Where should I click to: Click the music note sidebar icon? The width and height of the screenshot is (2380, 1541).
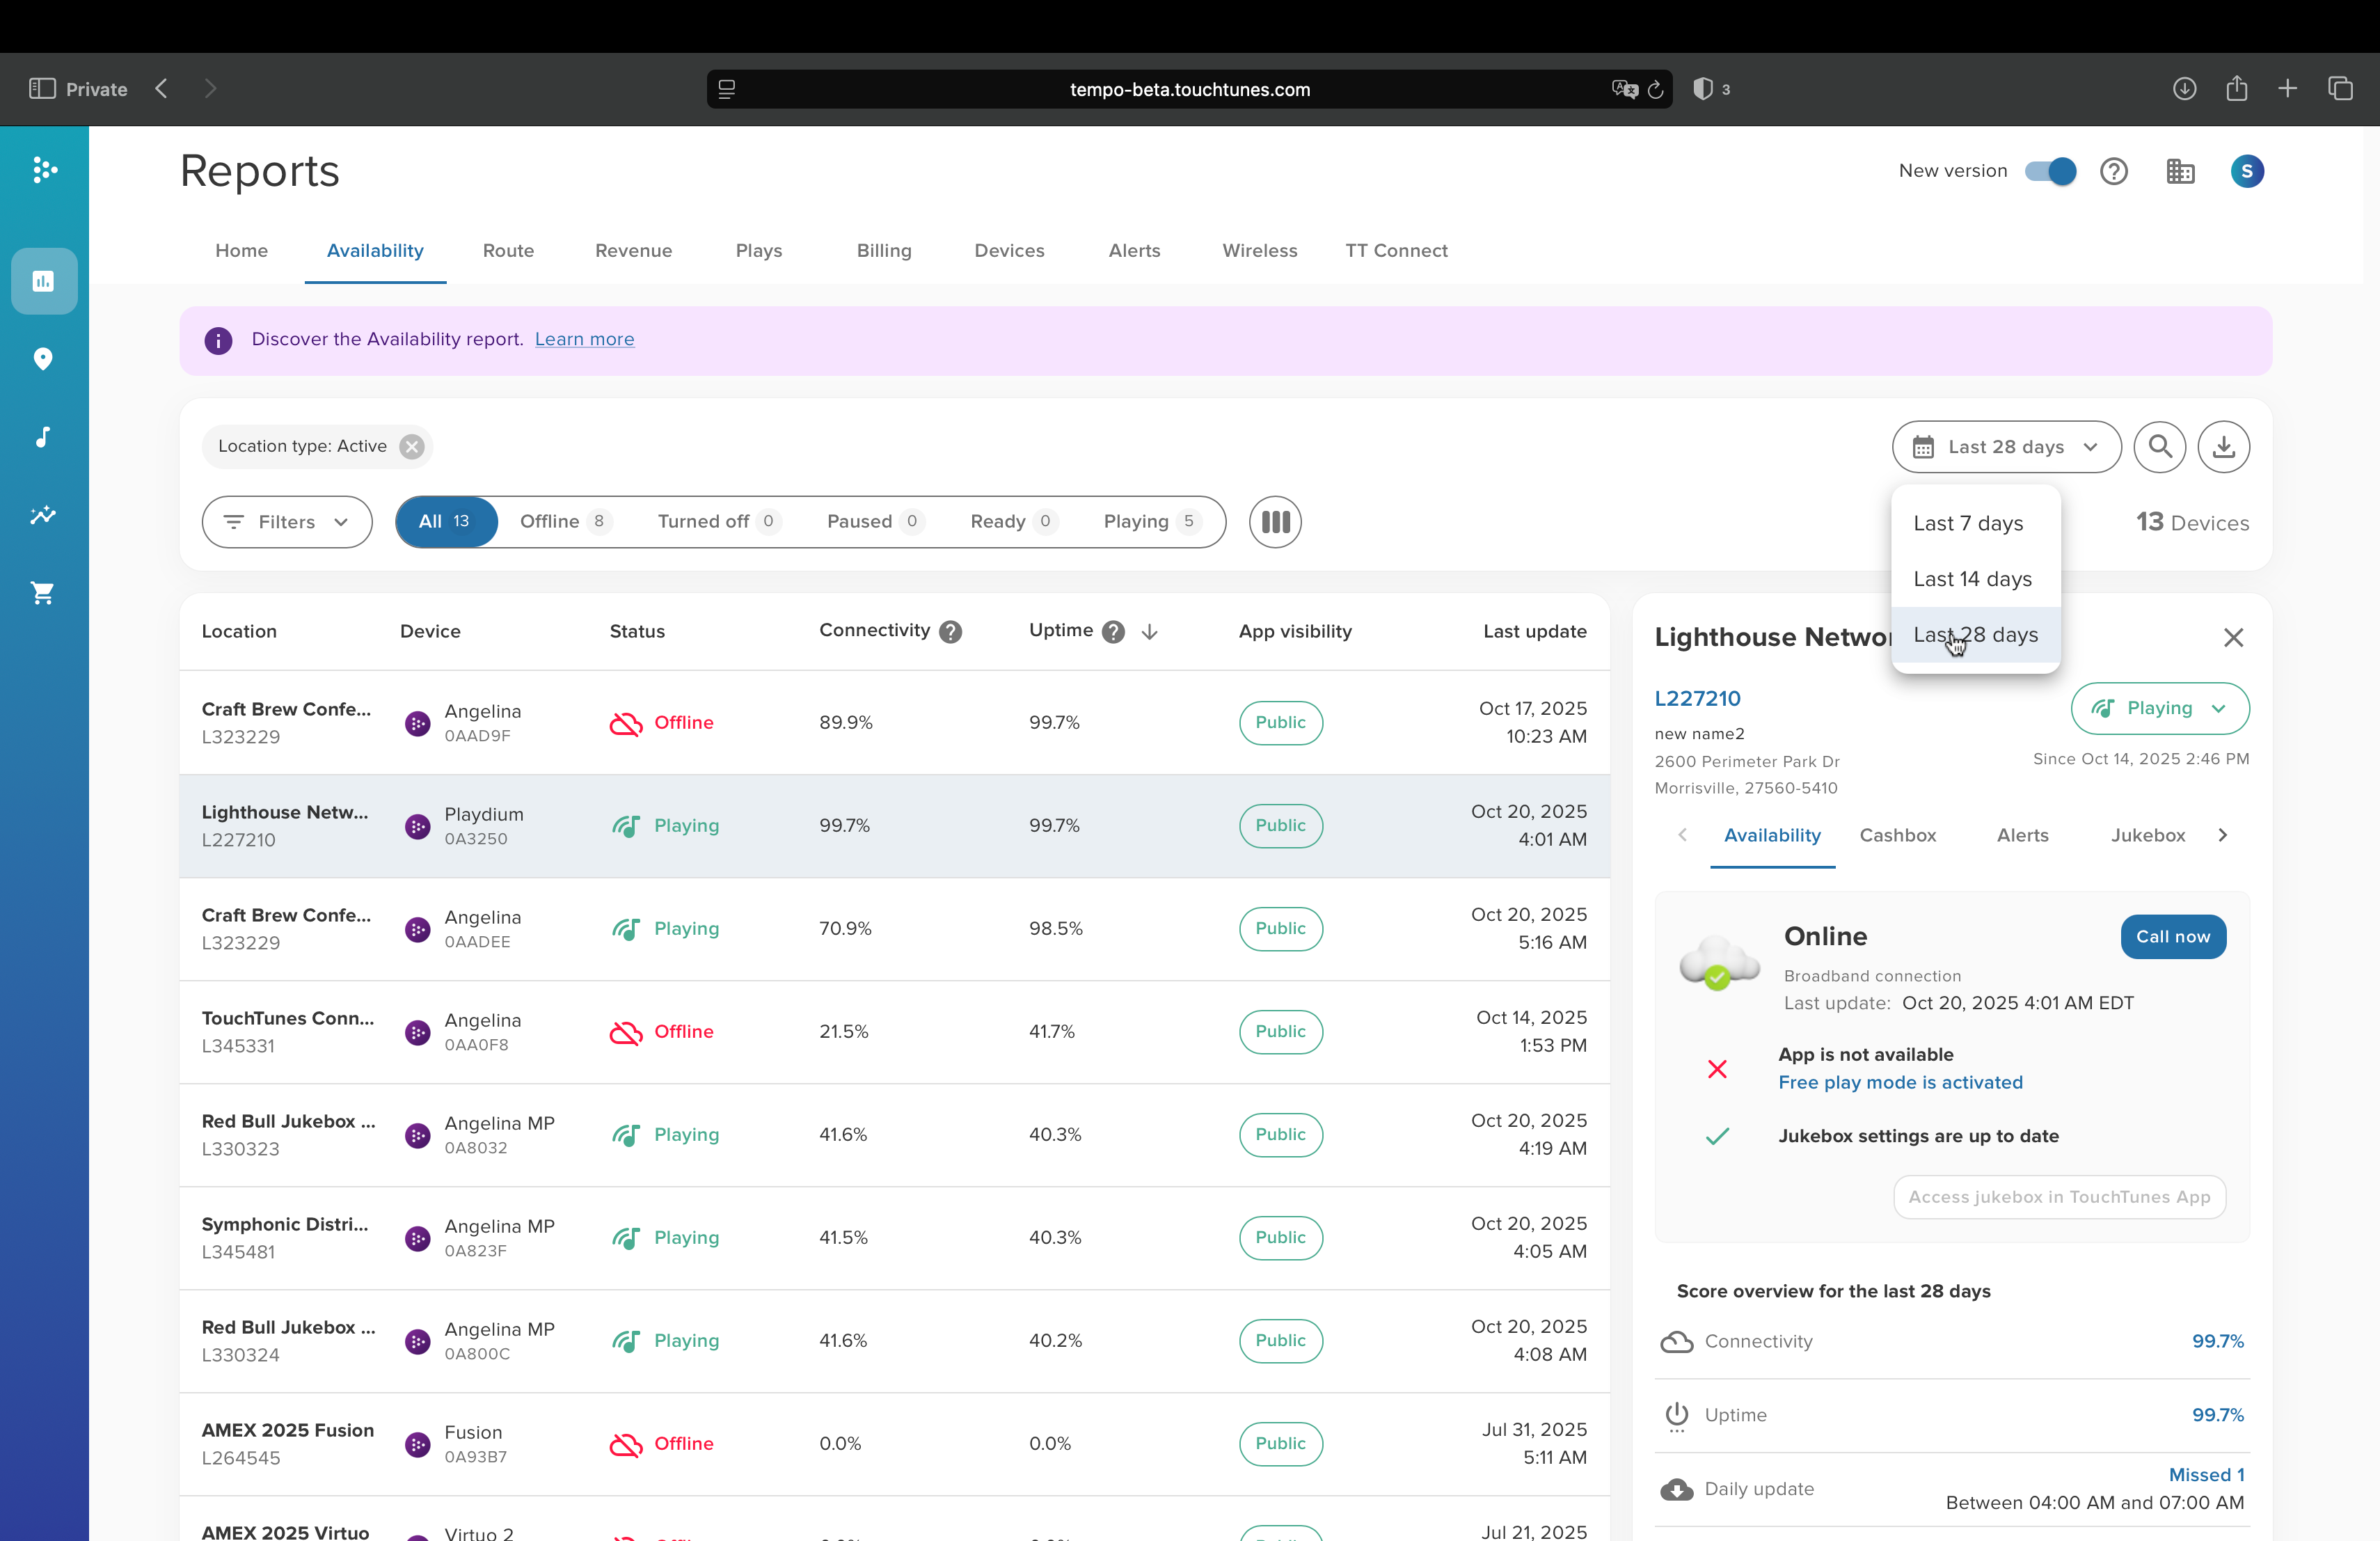[x=43, y=437]
